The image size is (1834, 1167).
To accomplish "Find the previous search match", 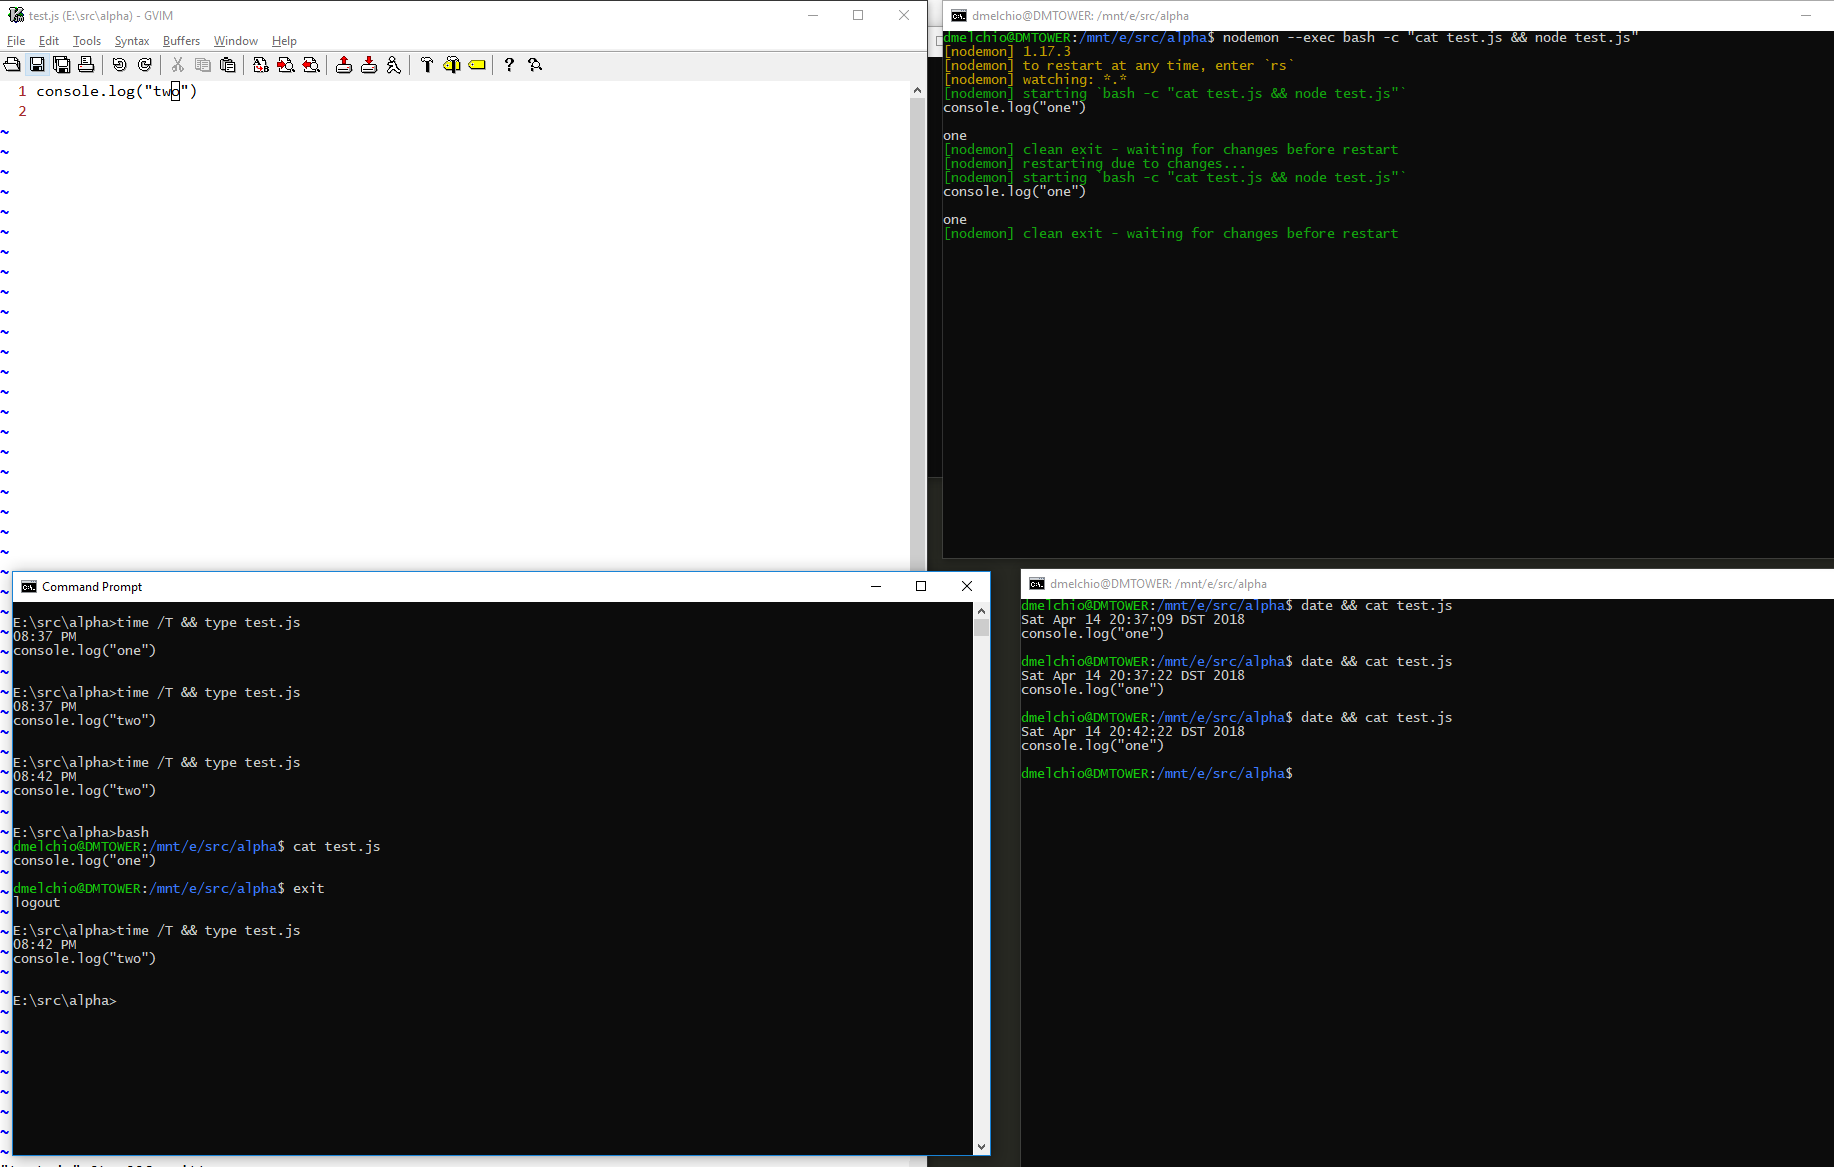I will pos(311,64).
